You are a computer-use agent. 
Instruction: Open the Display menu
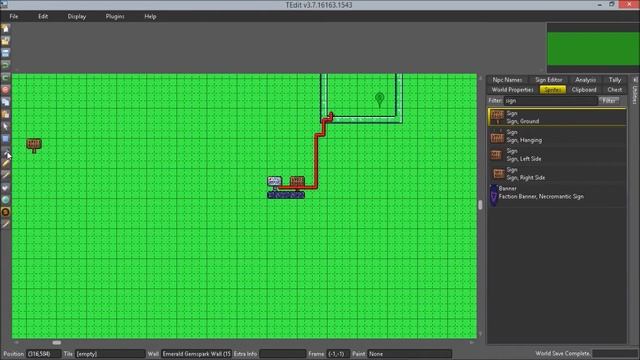[x=77, y=16]
